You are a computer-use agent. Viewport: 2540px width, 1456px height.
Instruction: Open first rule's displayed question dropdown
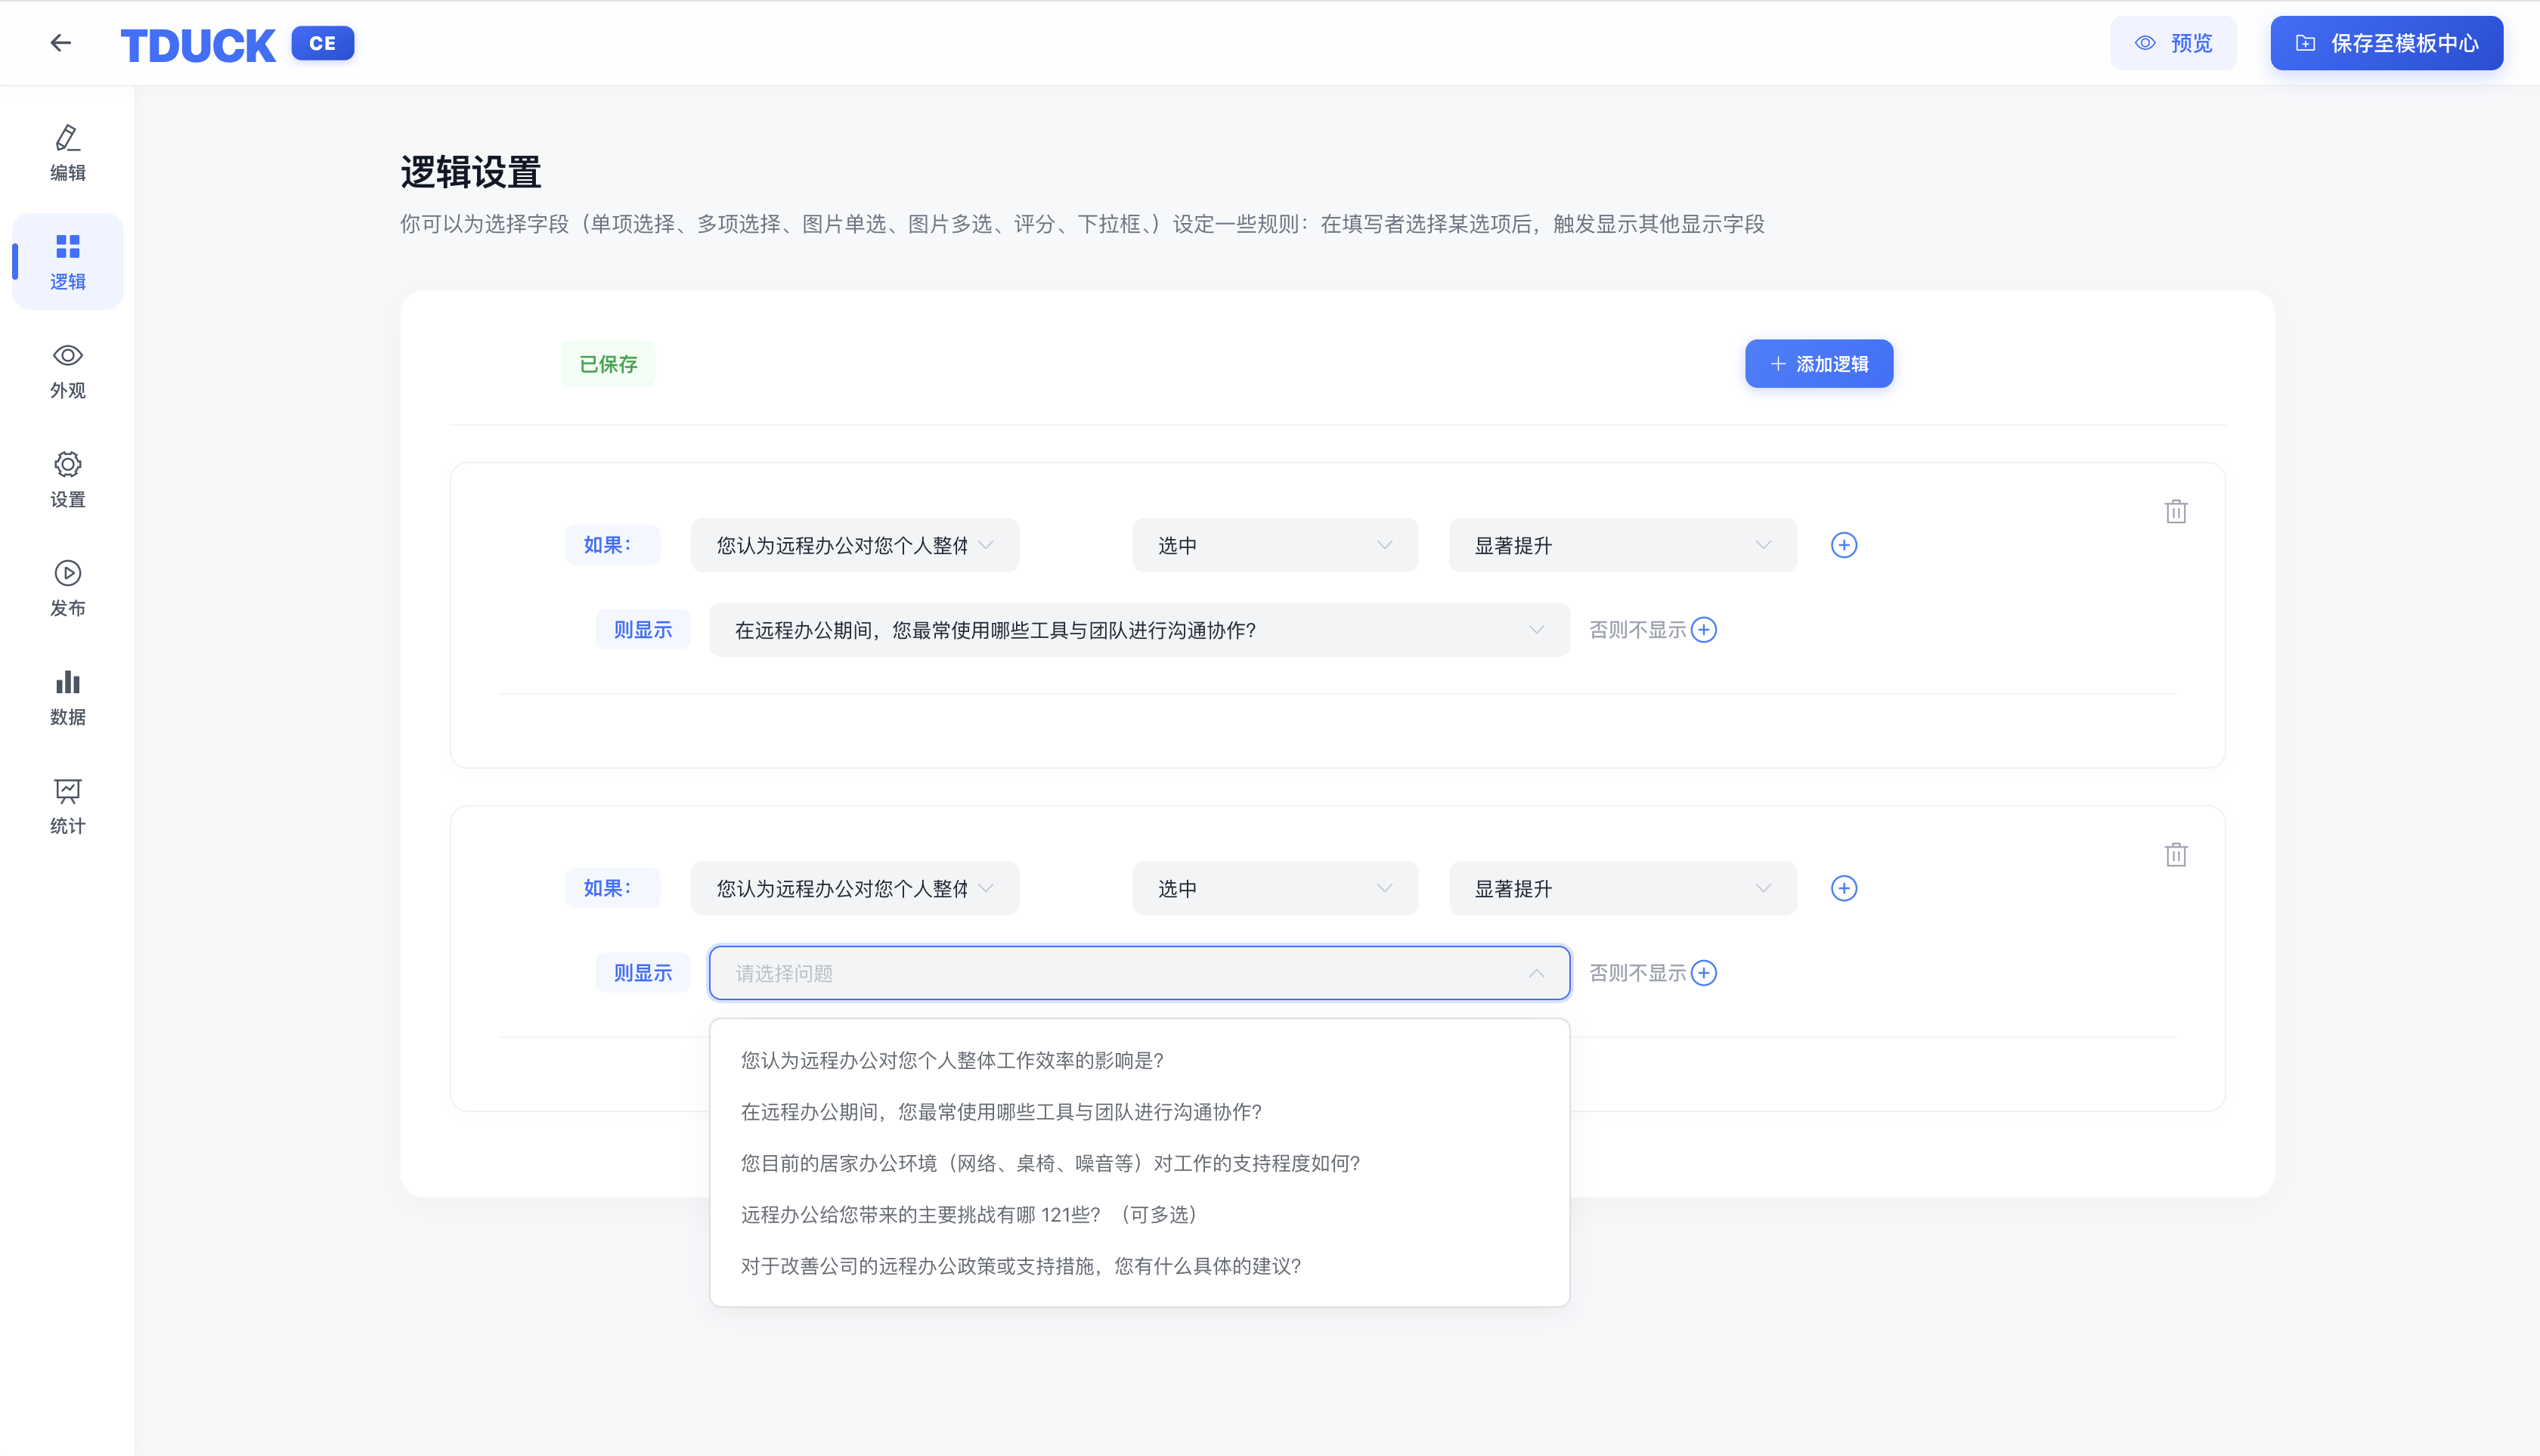(x=1140, y=630)
